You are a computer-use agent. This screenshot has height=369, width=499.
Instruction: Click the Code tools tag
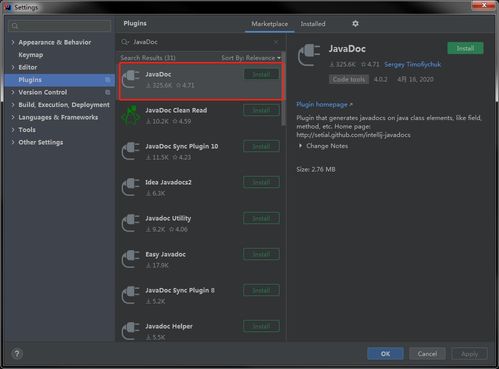(349, 79)
